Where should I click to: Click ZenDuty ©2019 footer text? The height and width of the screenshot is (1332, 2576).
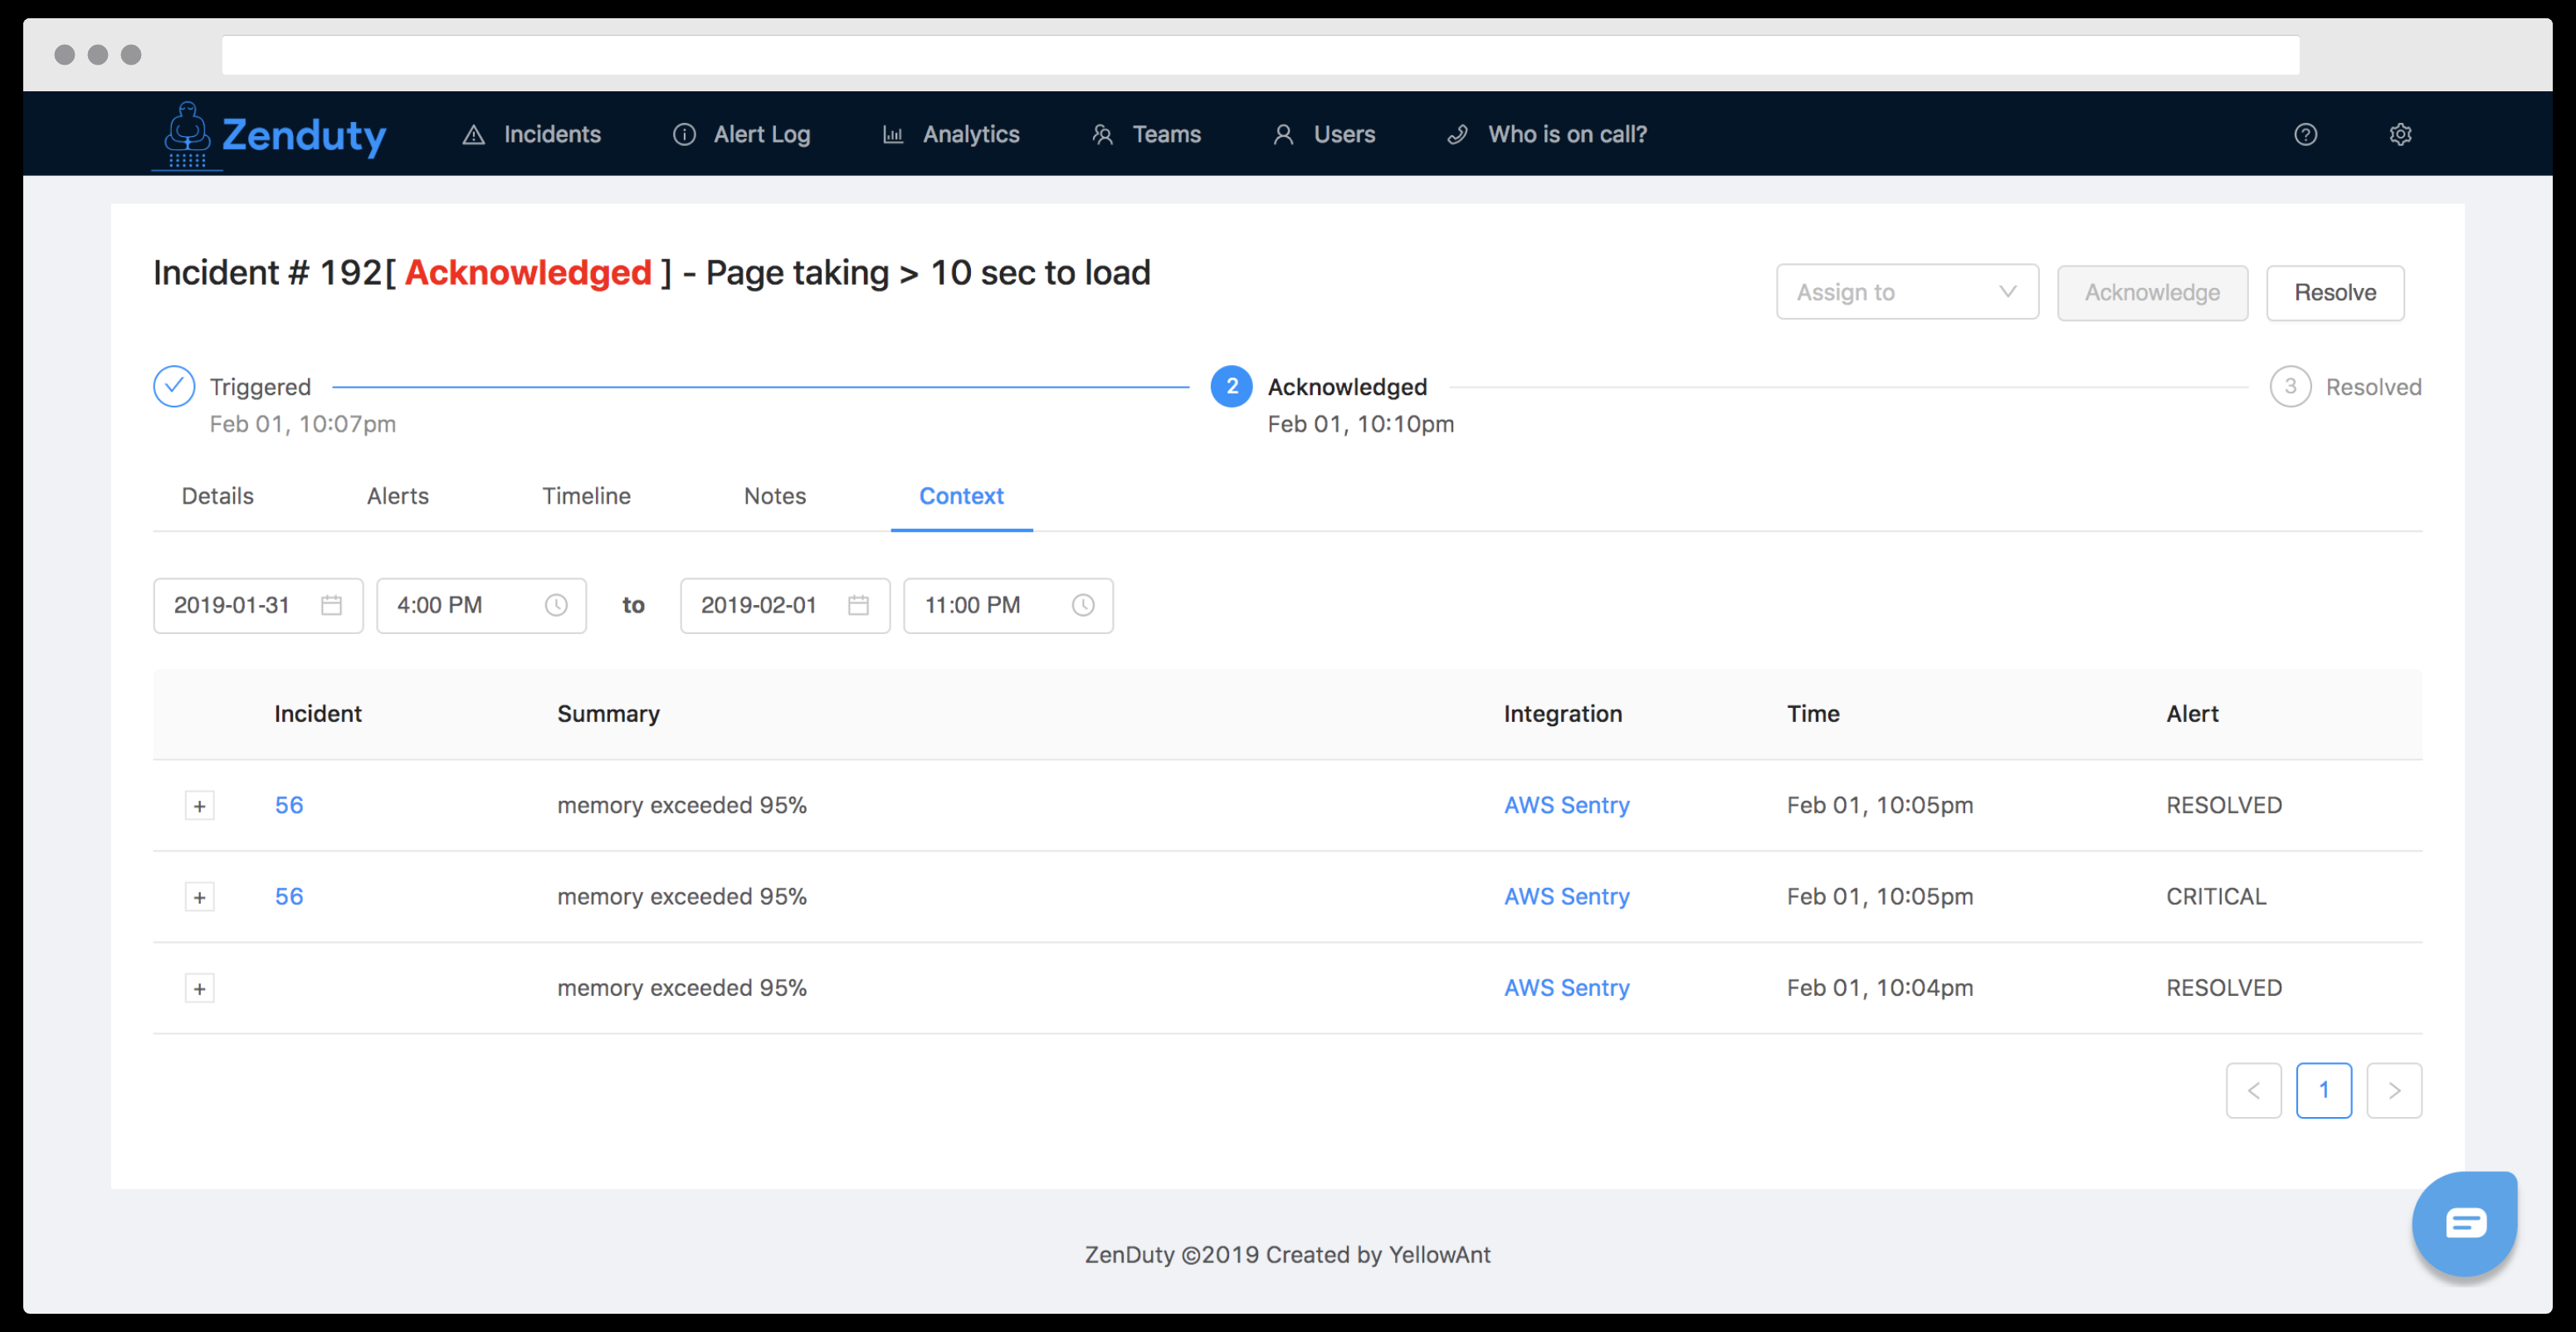pos(1287,1254)
